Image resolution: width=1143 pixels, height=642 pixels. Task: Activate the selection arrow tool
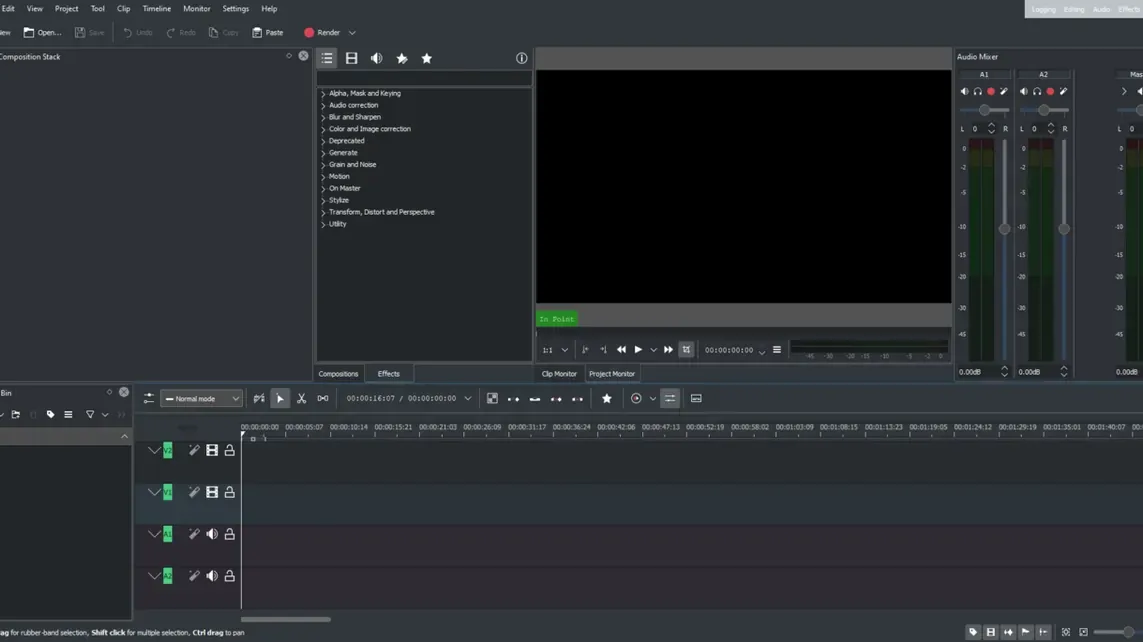(280, 399)
